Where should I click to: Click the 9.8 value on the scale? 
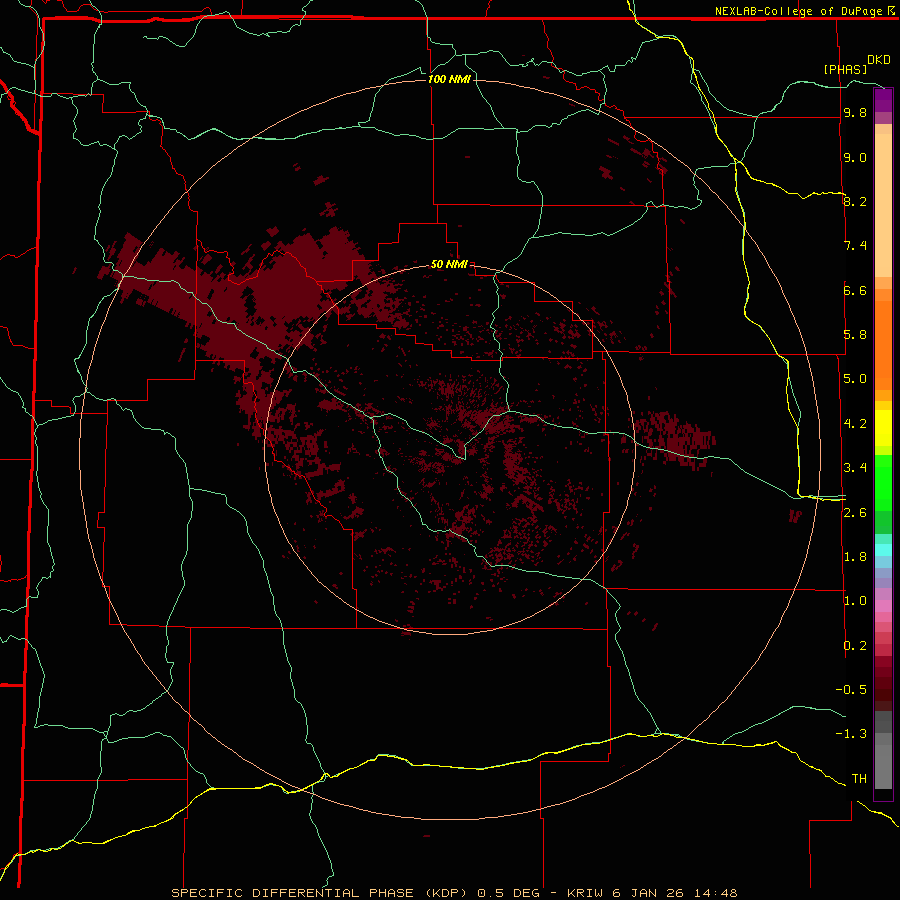(x=855, y=112)
